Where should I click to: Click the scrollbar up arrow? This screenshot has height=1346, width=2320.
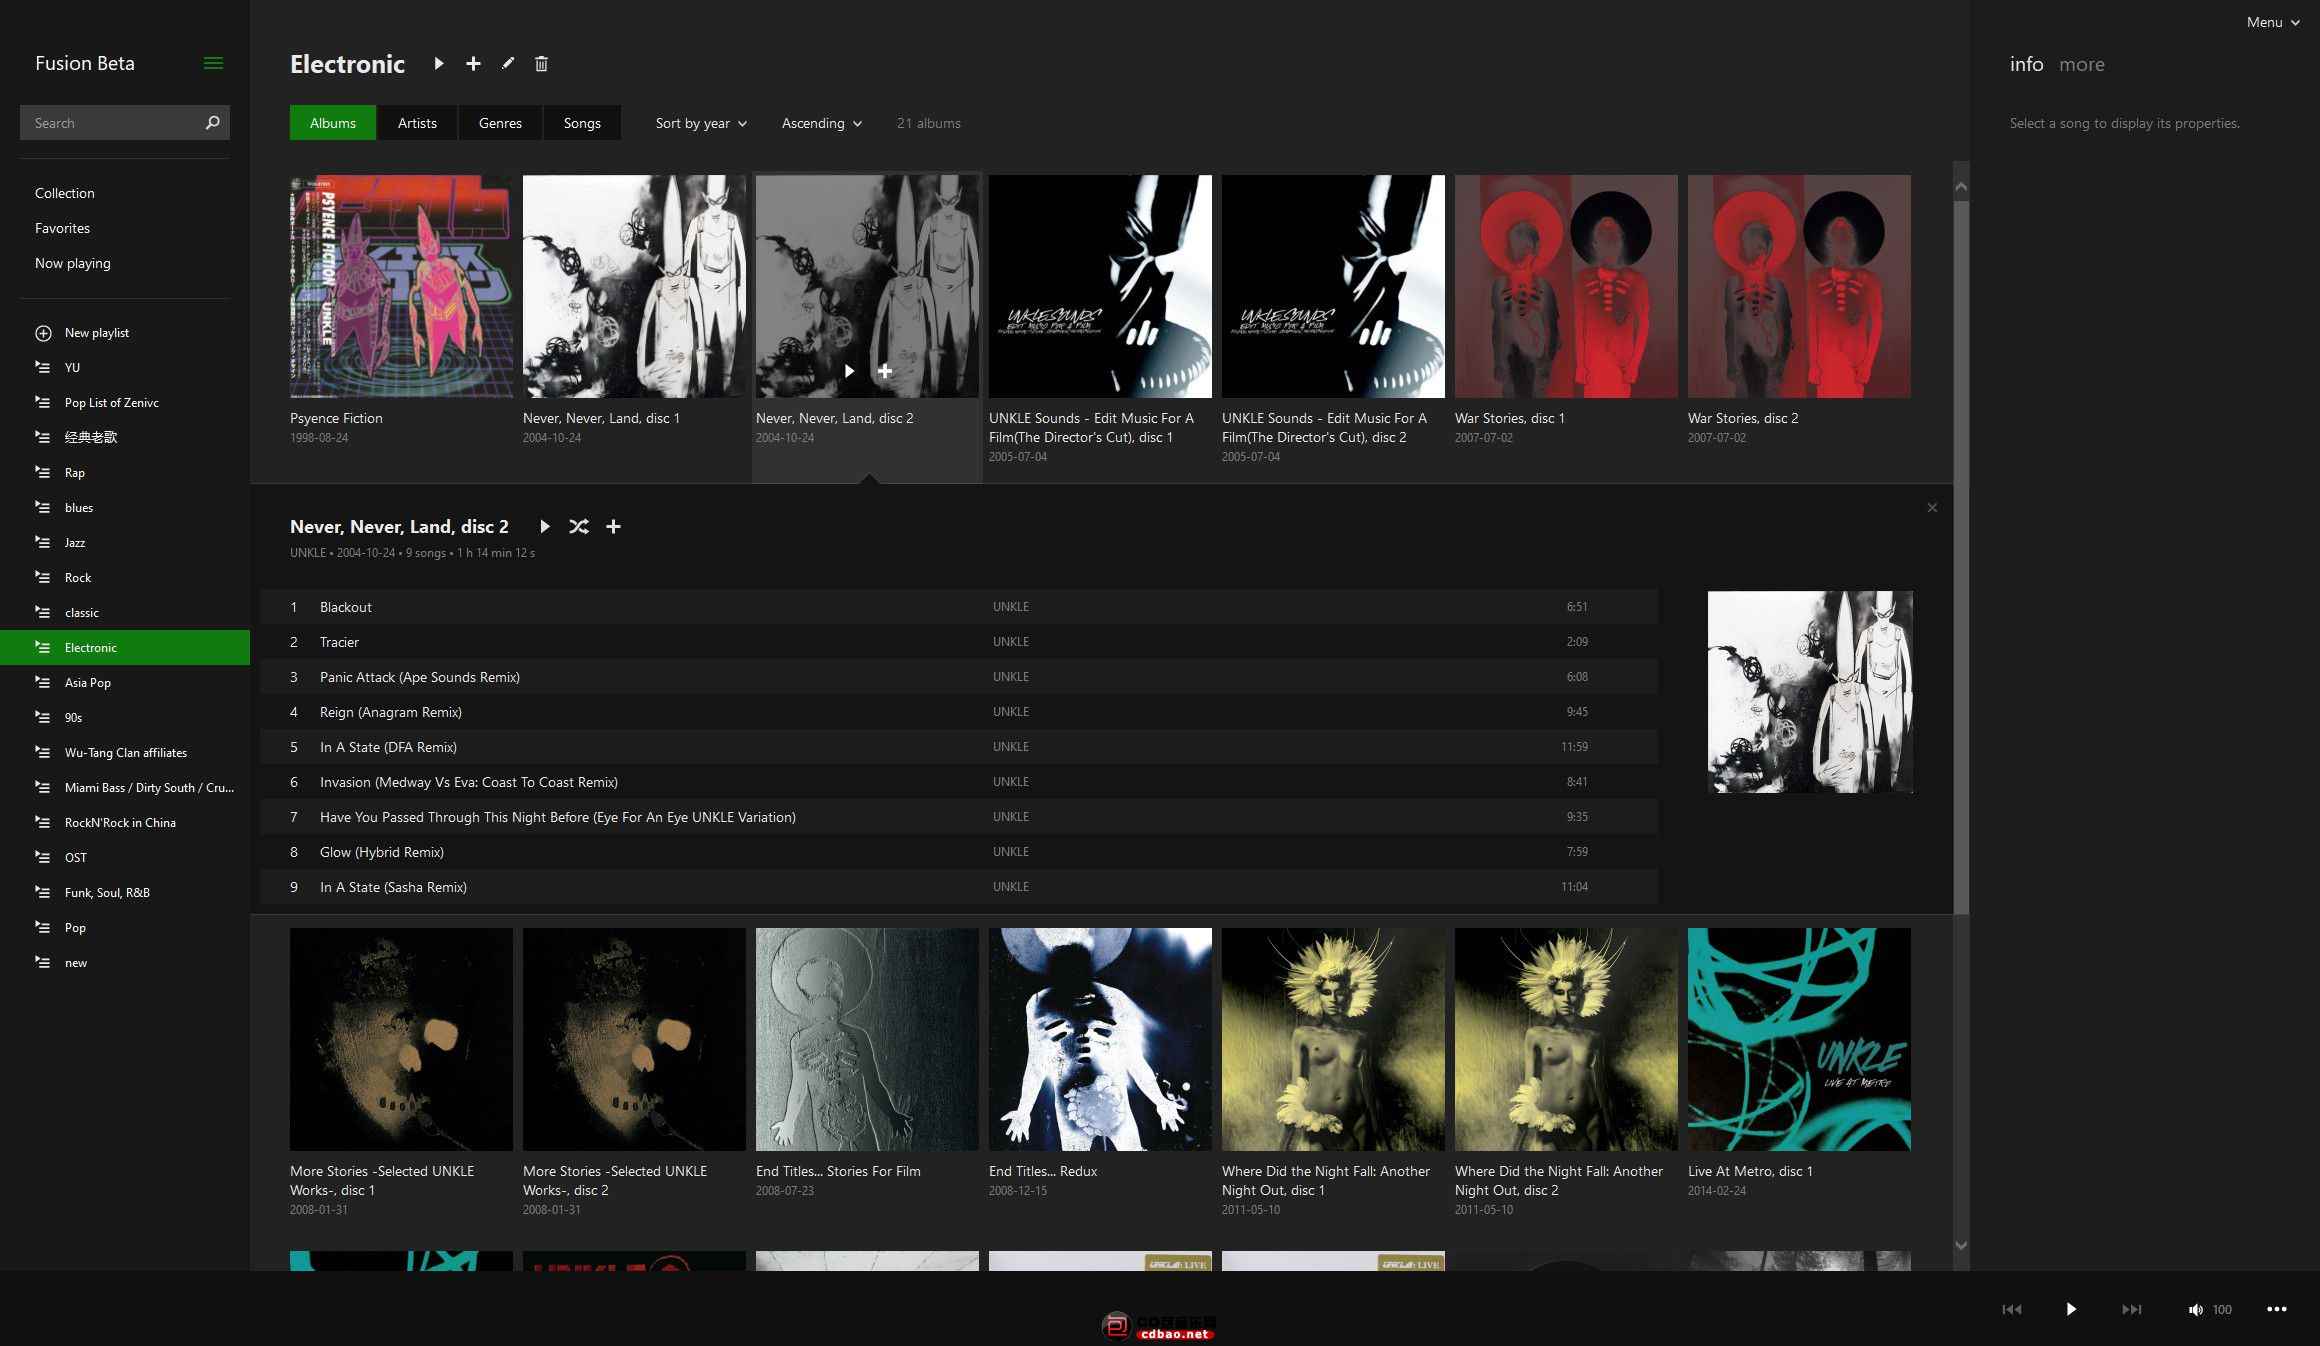click(1961, 187)
